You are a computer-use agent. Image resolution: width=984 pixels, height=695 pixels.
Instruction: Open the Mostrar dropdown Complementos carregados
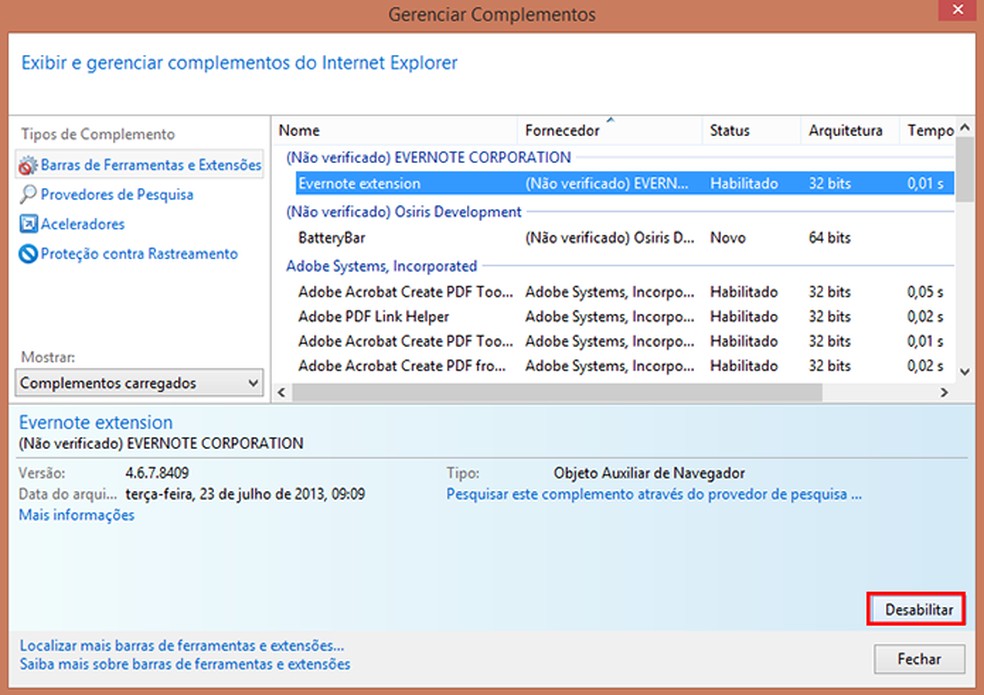point(140,383)
